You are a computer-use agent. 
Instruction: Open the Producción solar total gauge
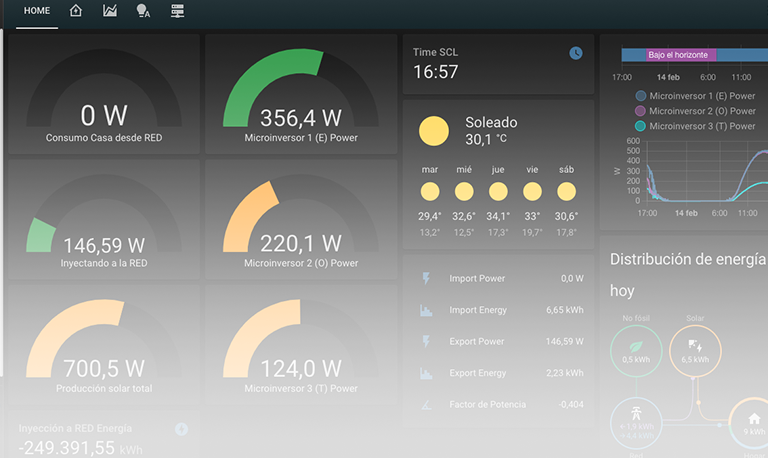coord(104,345)
